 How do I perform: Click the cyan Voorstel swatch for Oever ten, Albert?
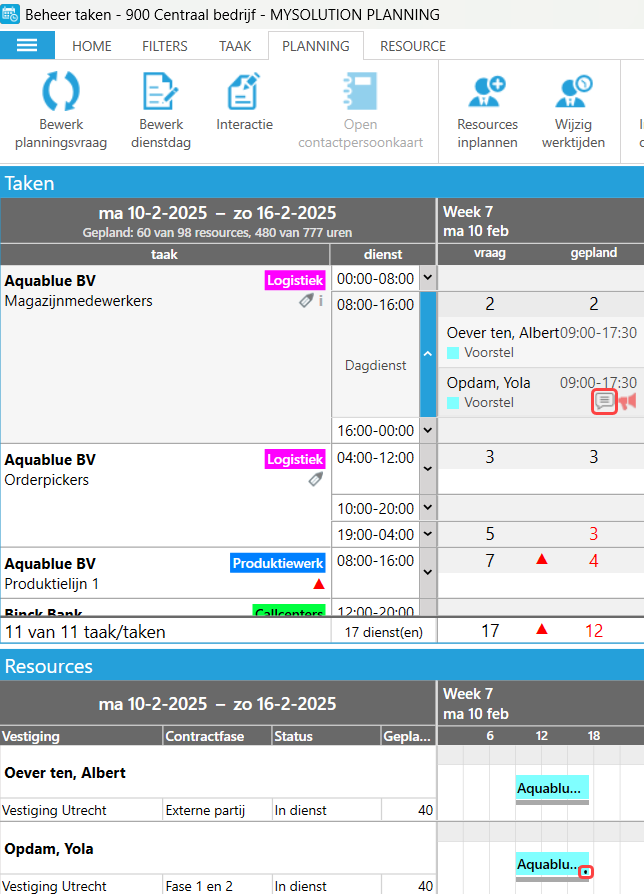point(453,353)
